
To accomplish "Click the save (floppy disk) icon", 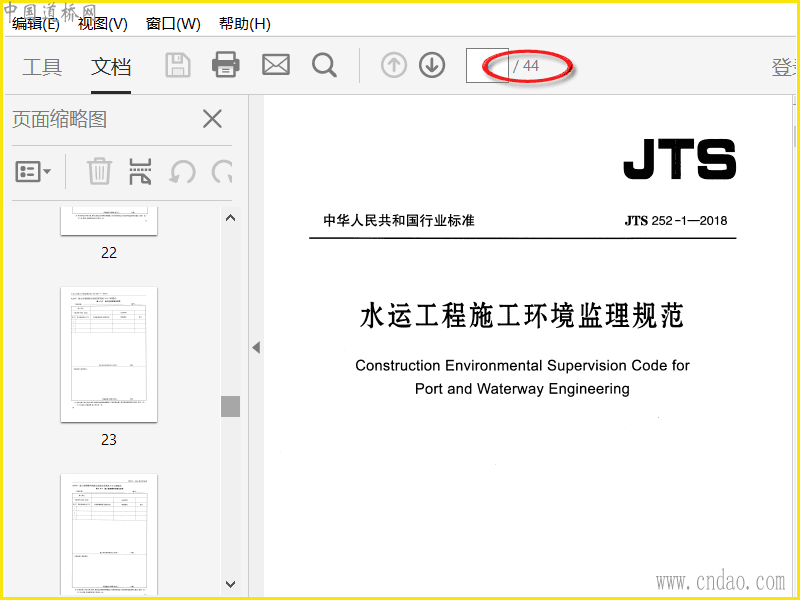I will 178,65.
